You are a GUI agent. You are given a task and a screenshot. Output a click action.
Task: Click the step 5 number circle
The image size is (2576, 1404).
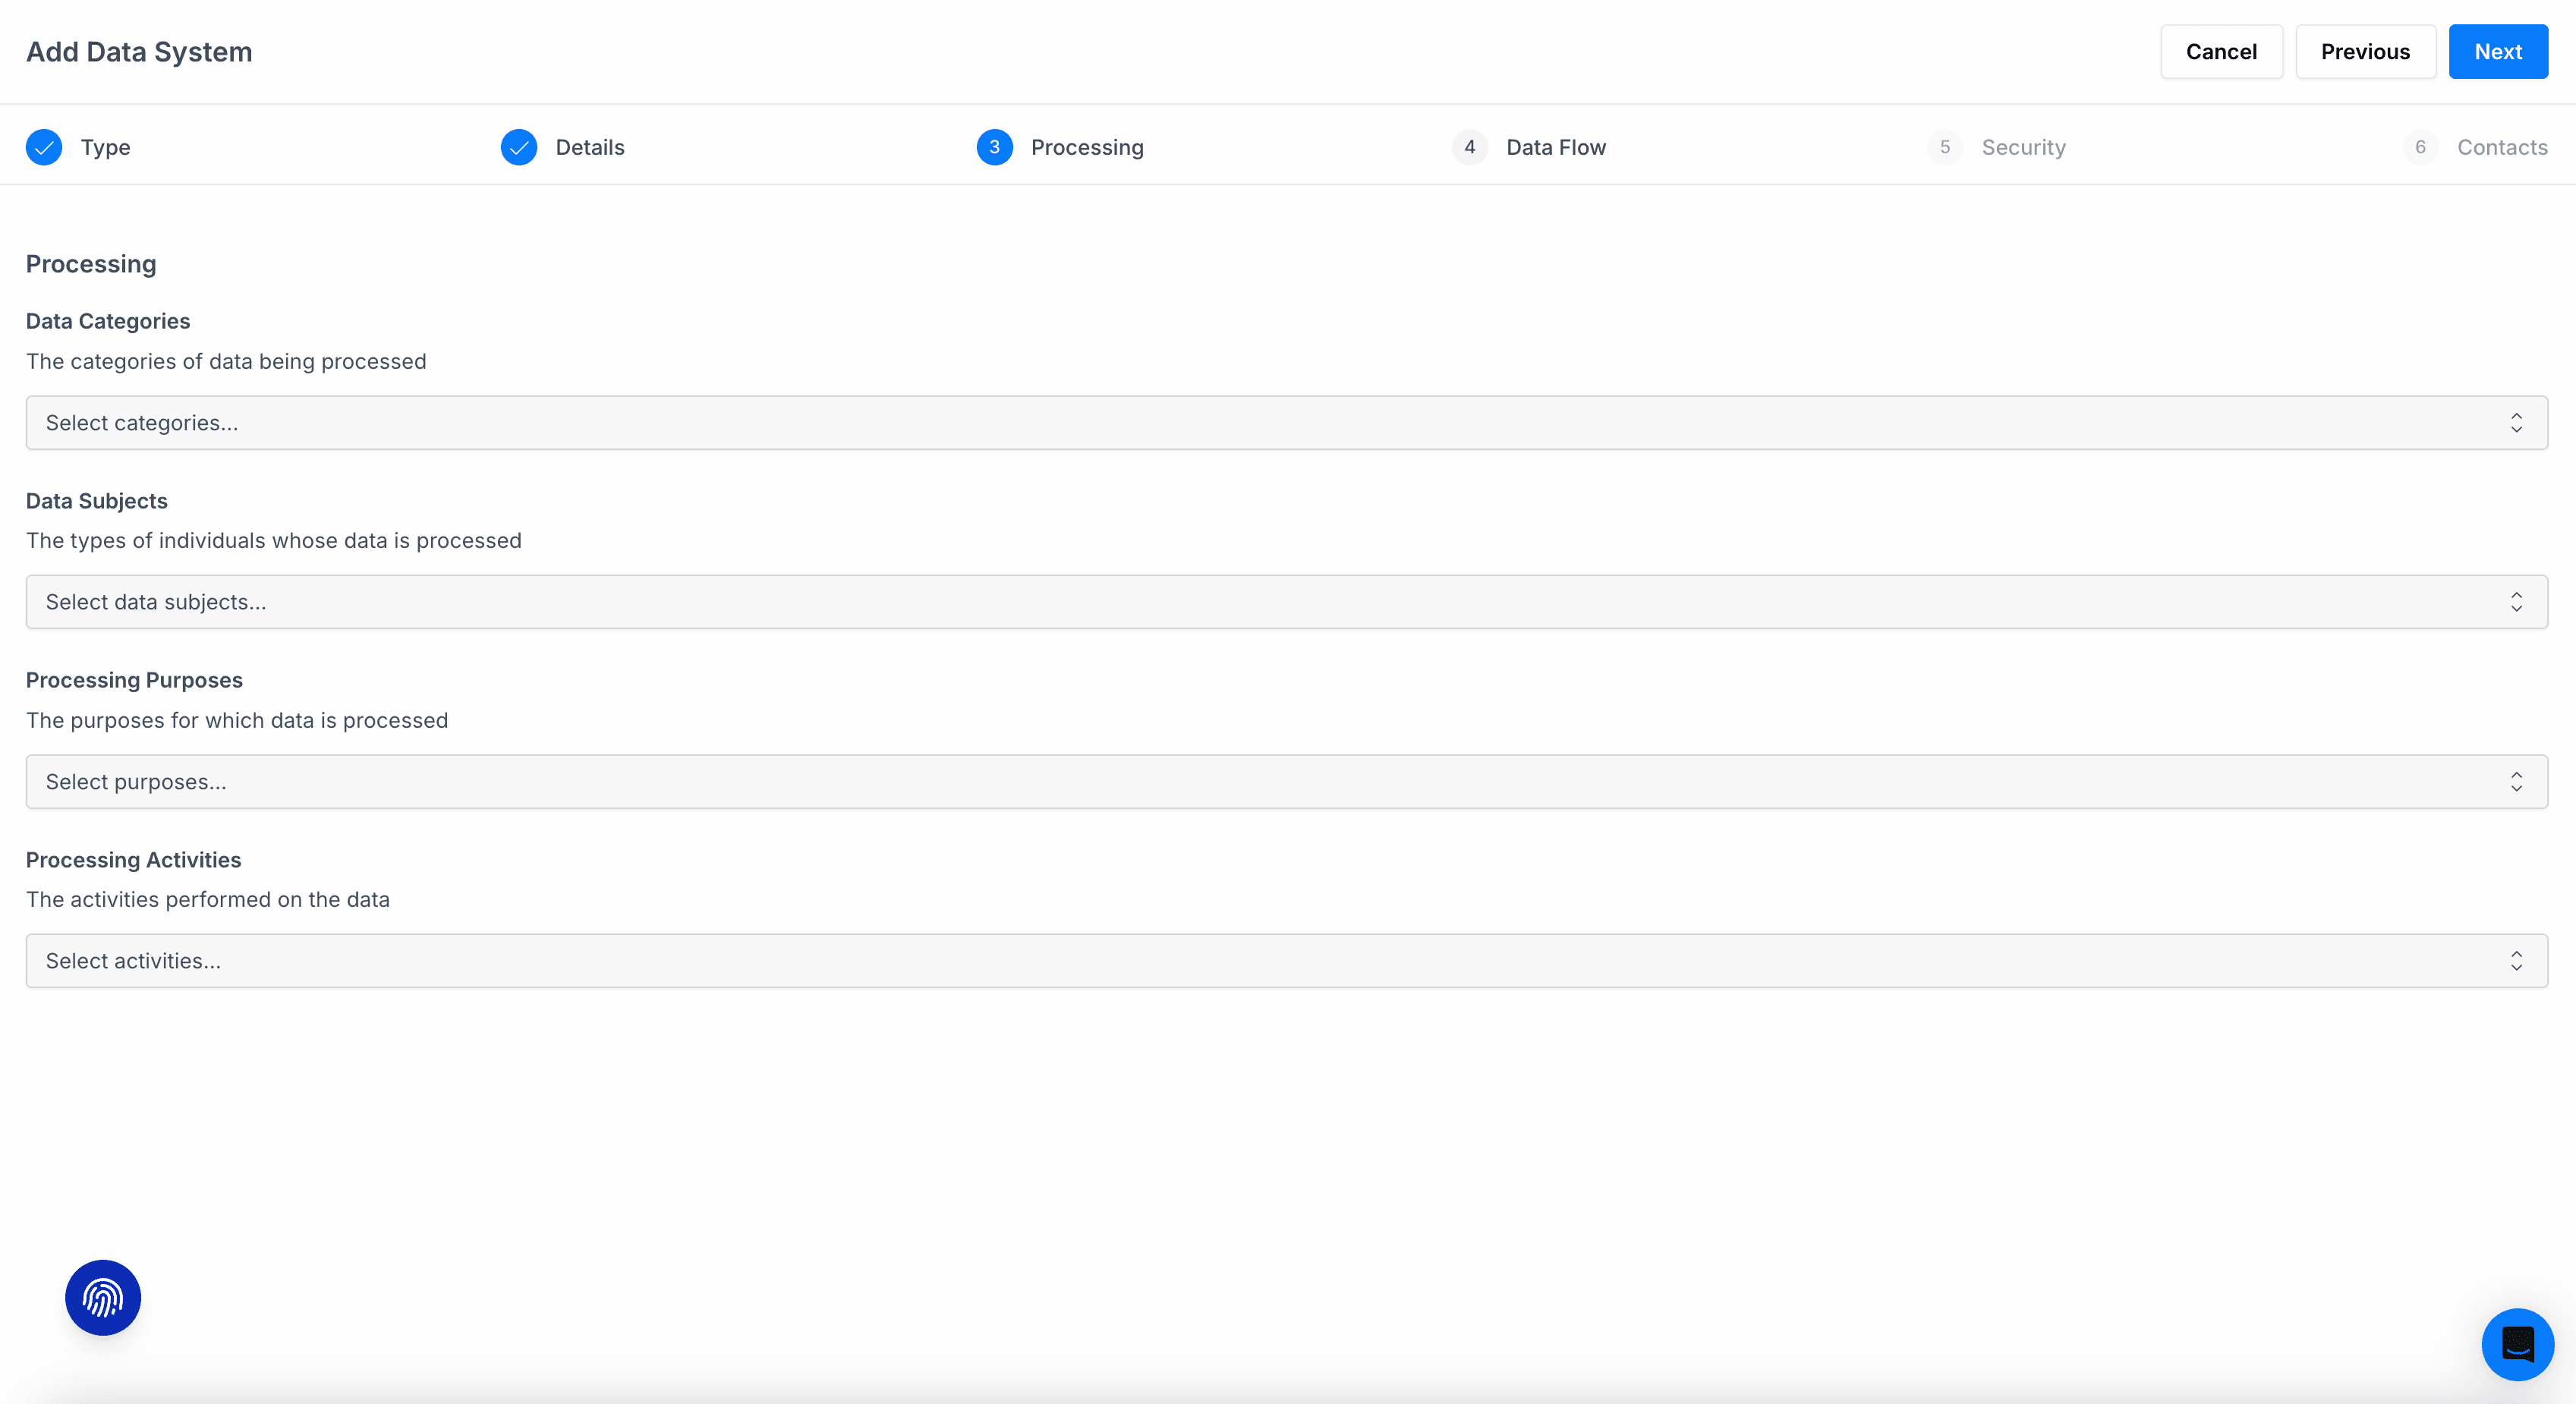point(1944,147)
